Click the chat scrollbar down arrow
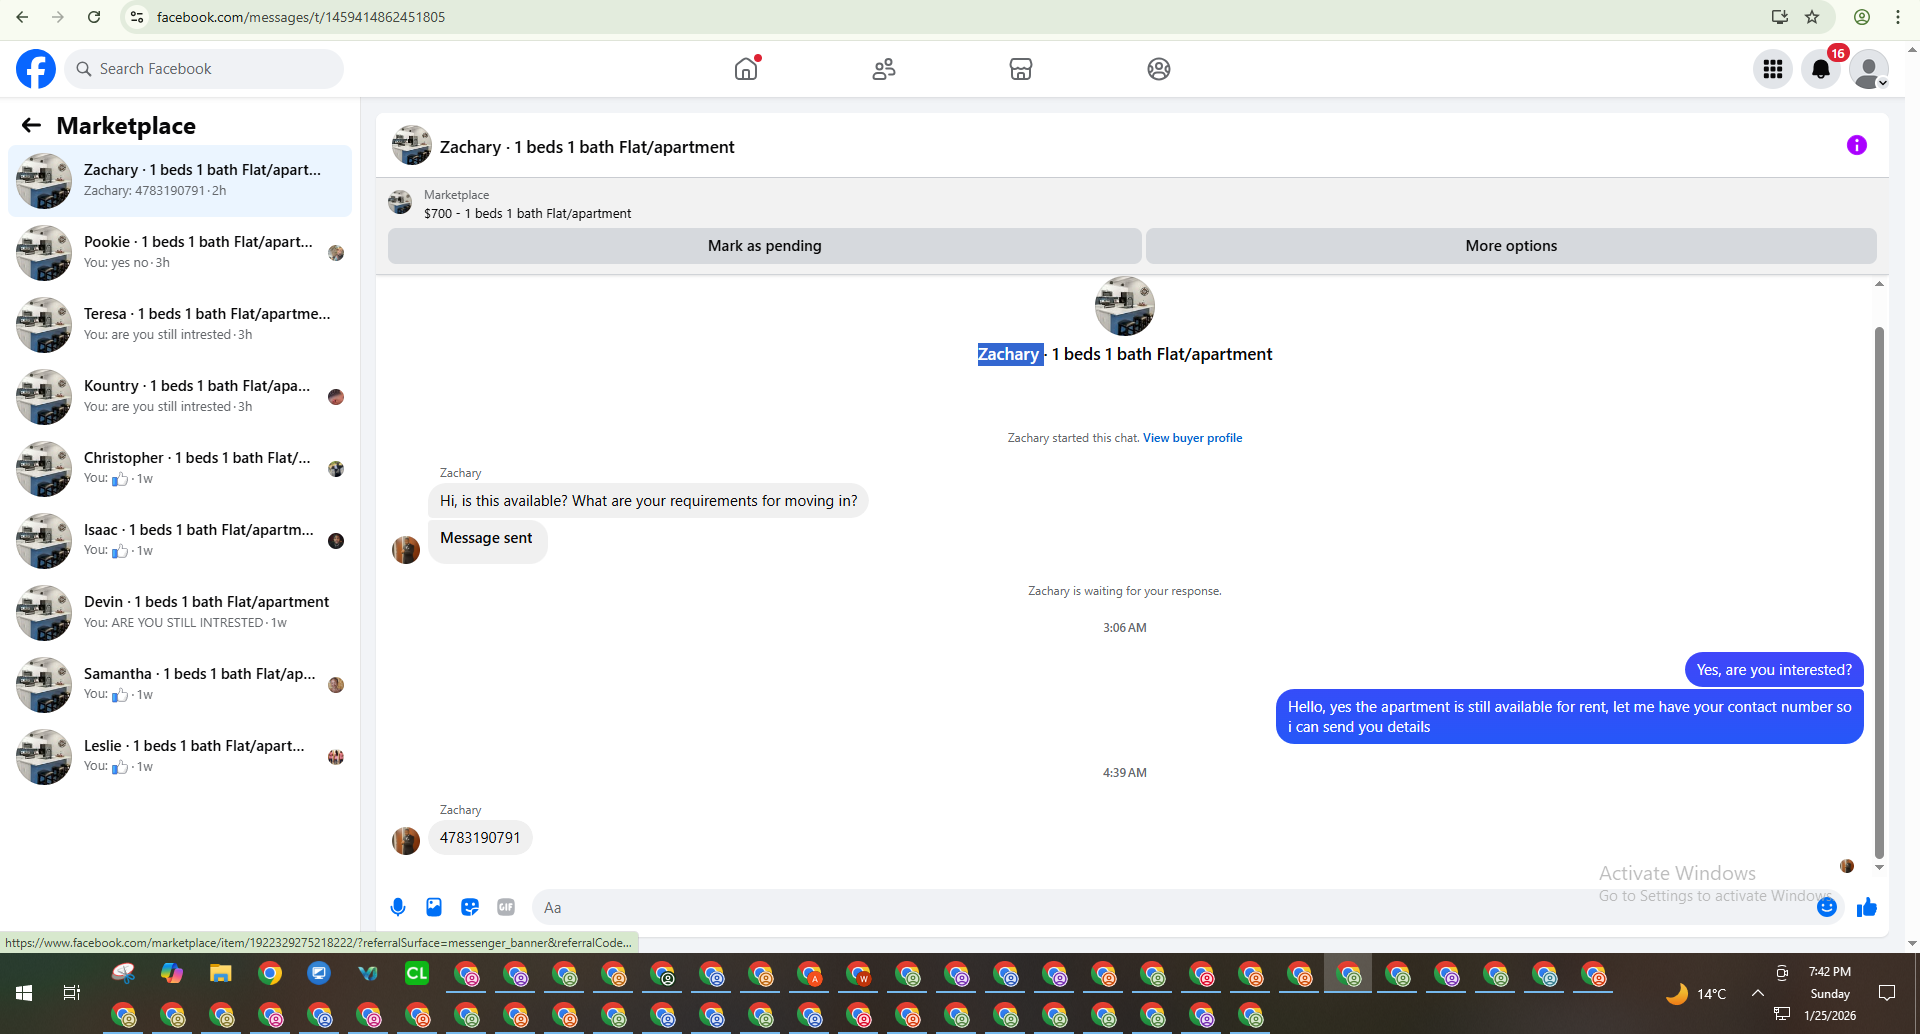1920x1034 pixels. [1879, 867]
